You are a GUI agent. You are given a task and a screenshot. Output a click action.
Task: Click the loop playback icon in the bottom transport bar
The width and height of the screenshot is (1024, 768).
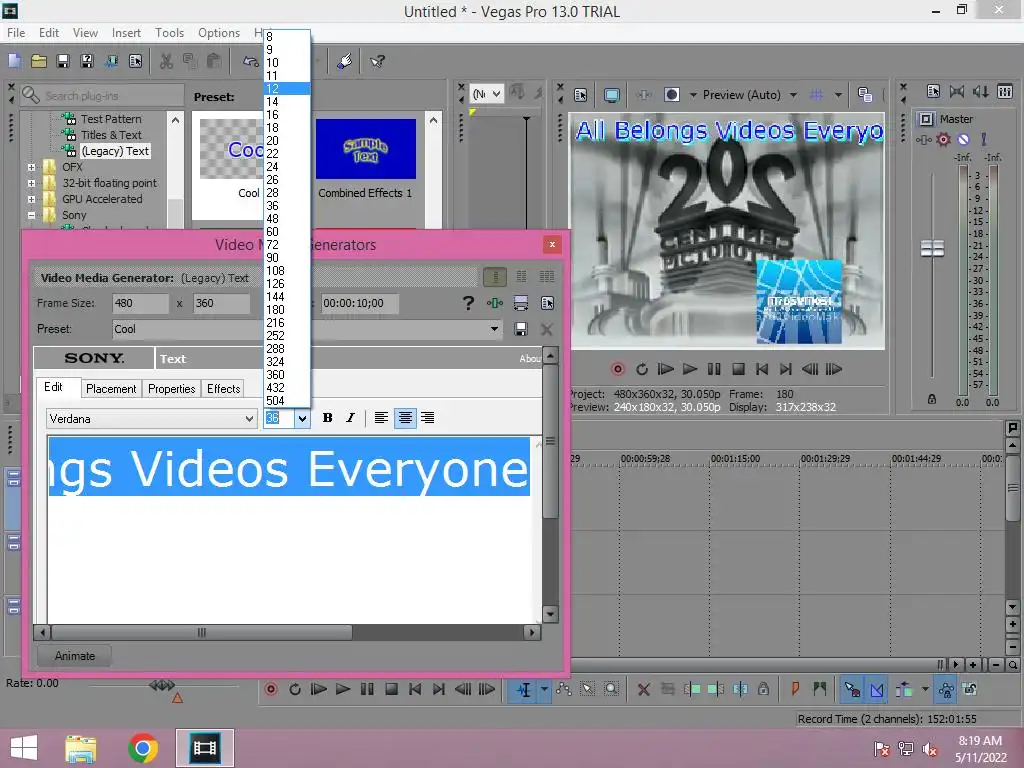pyautogui.click(x=295, y=689)
